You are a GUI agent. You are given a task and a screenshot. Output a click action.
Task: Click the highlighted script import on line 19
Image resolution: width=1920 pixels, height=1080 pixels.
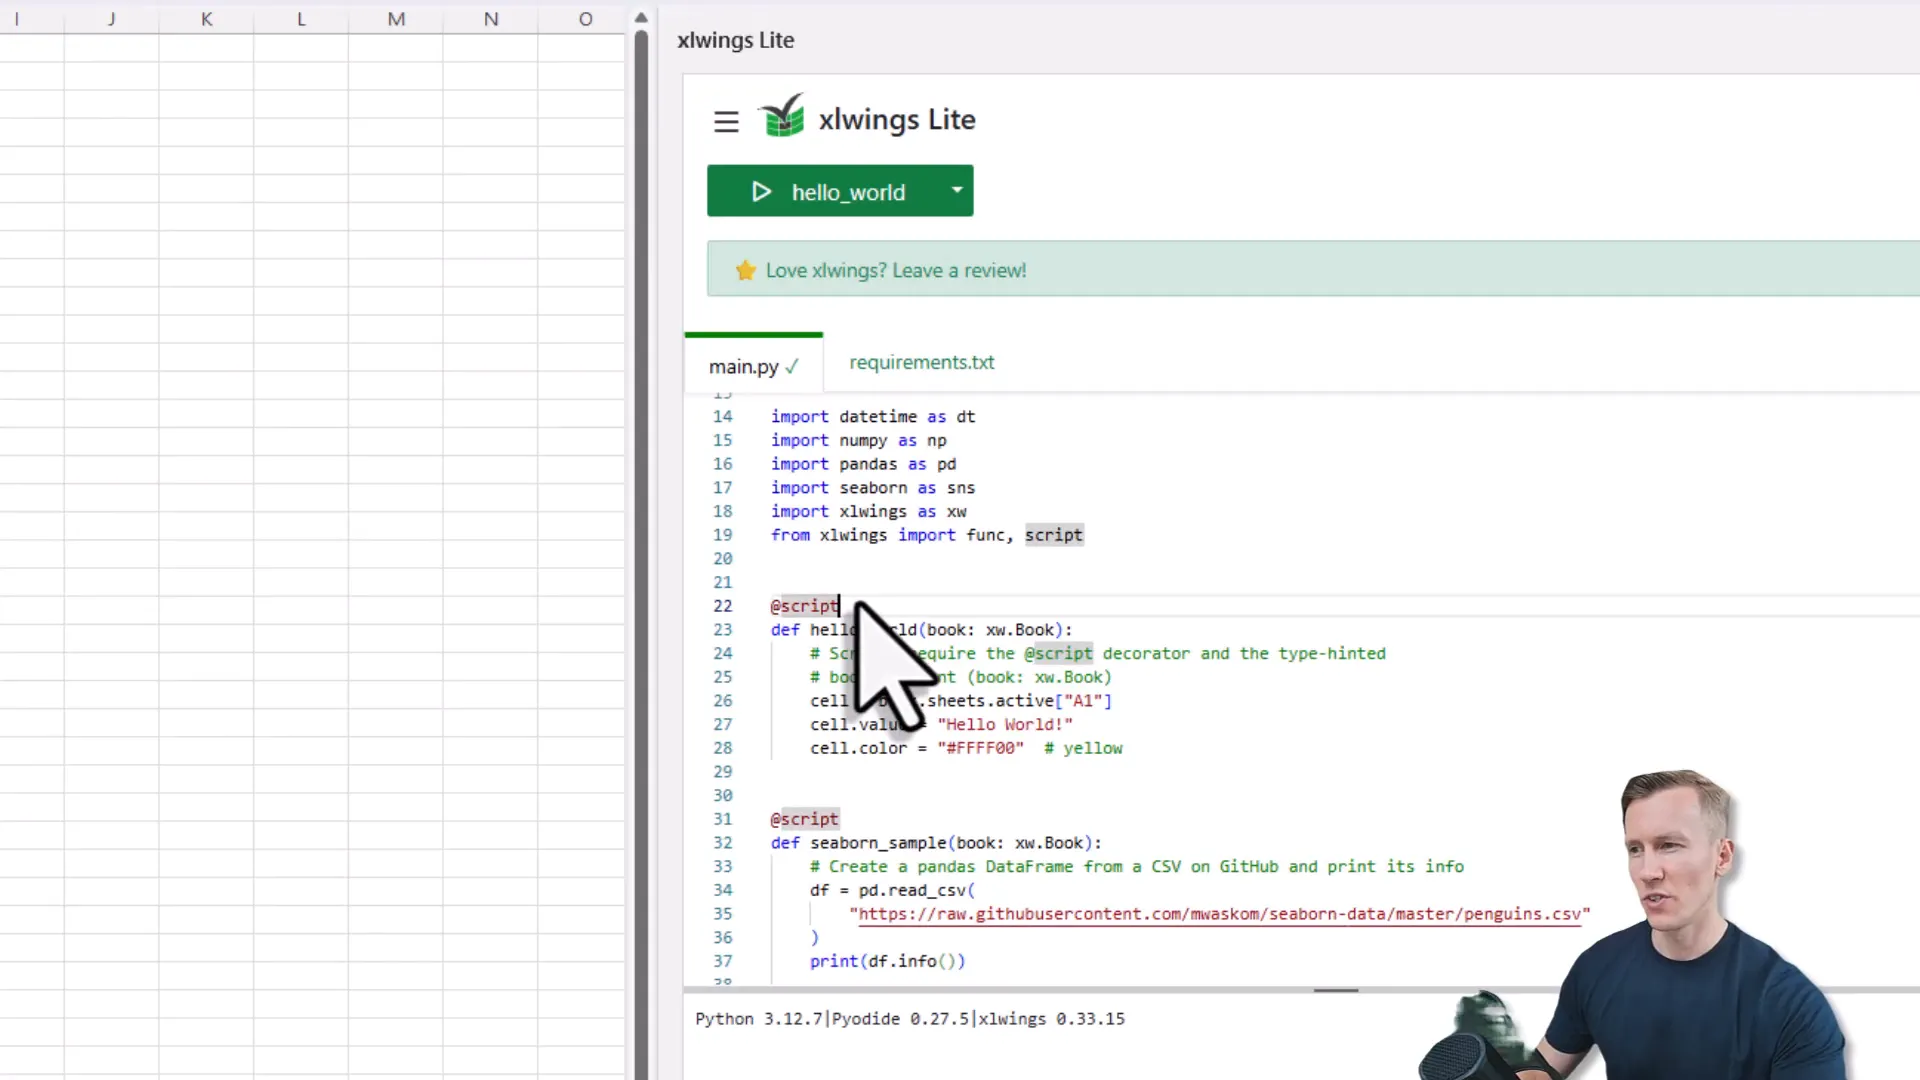[1053, 535]
